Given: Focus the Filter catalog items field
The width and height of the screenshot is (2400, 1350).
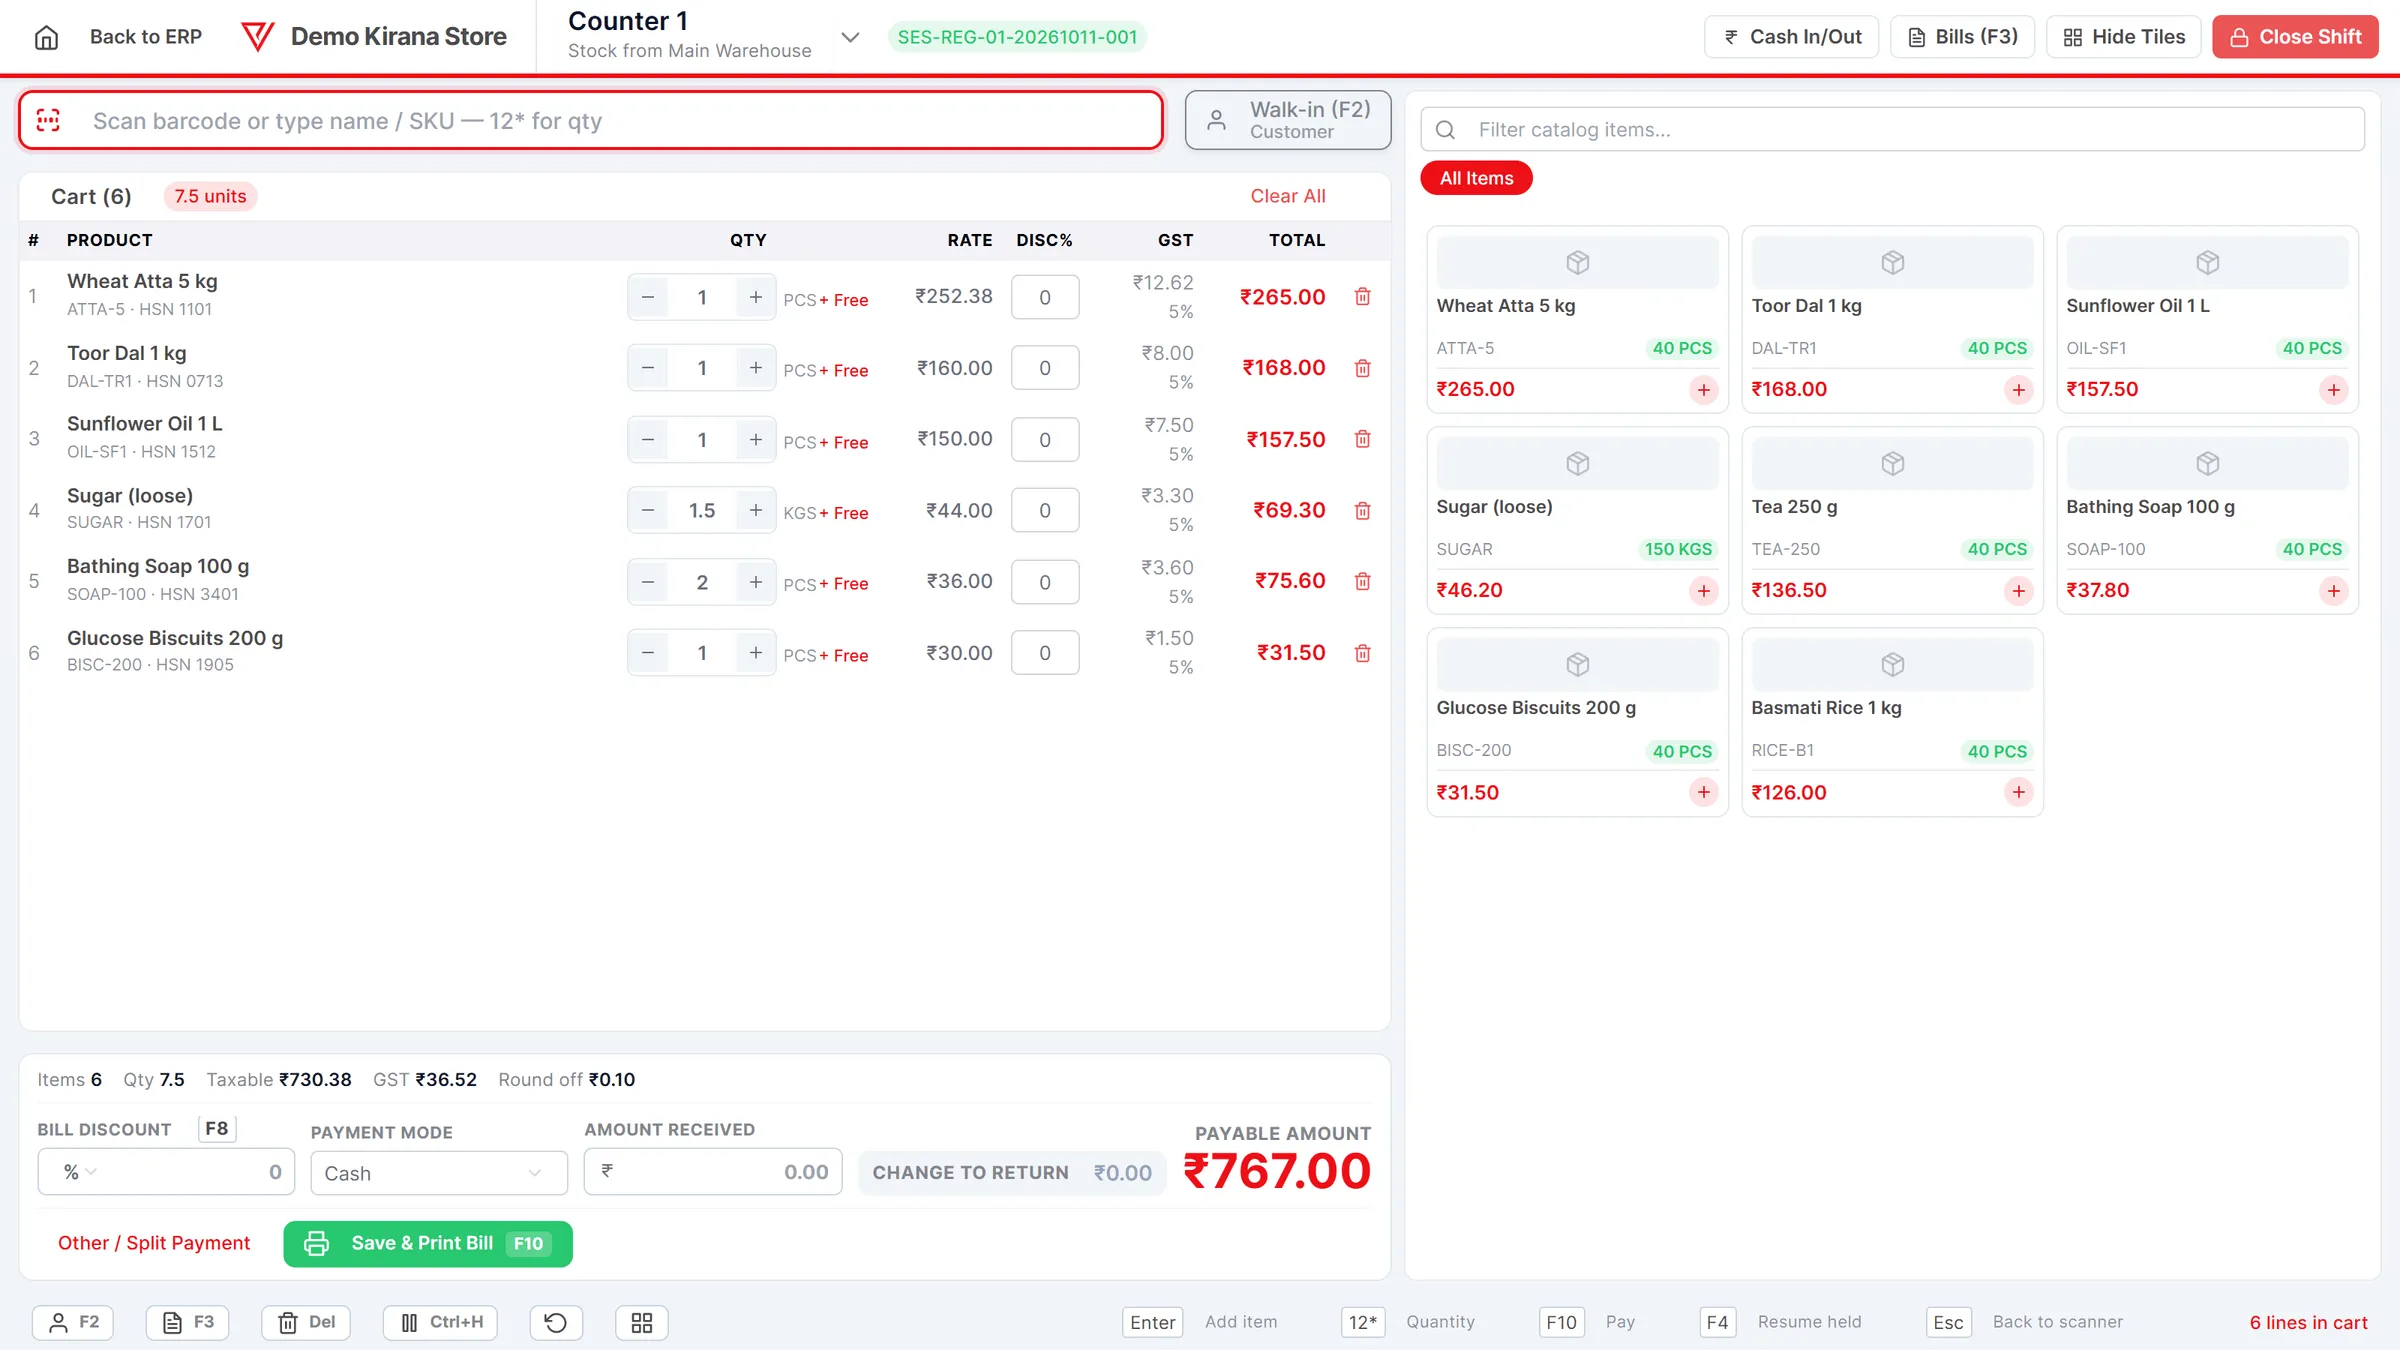Looking at the screenshot, I should click(1892, 130).
